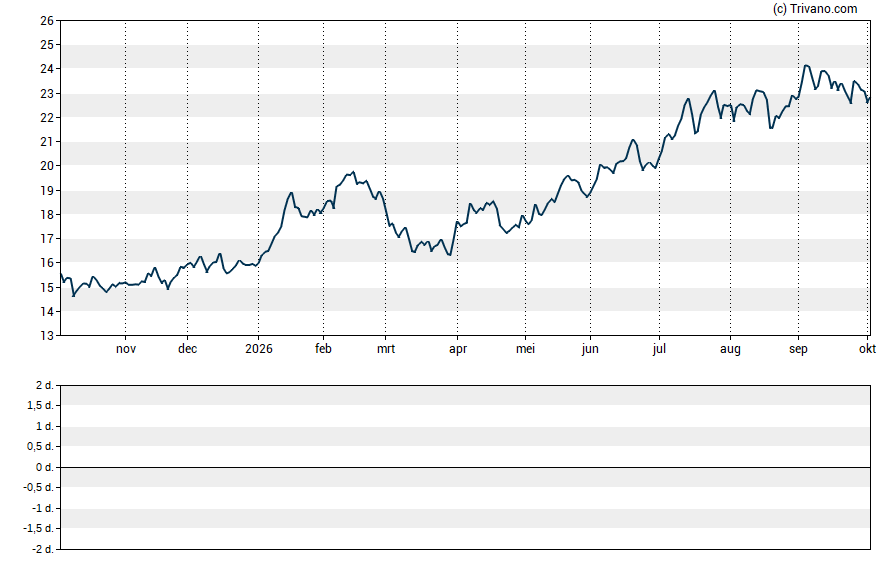Click the 'apr' month label
Screen dimensions: 888x565
click(458, 349)
